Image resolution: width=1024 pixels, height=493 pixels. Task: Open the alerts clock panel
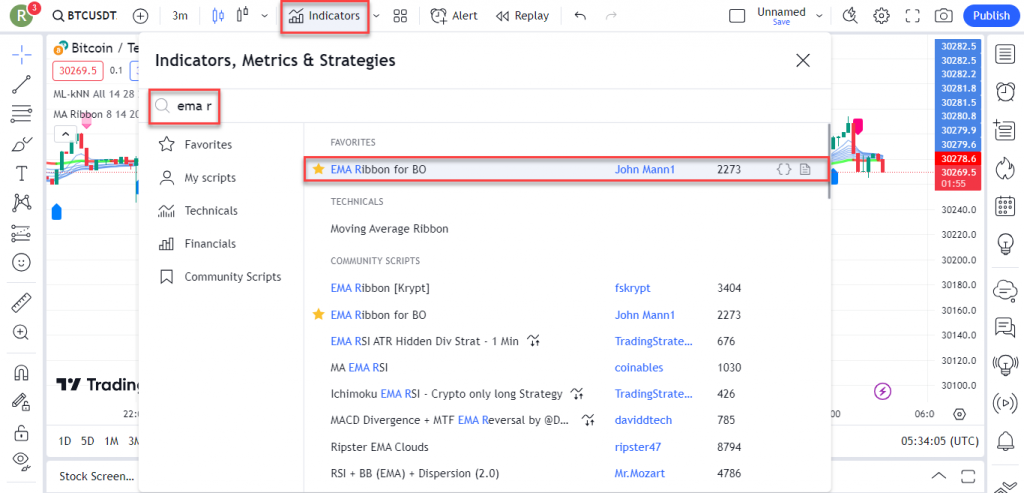pos(1004,92)
